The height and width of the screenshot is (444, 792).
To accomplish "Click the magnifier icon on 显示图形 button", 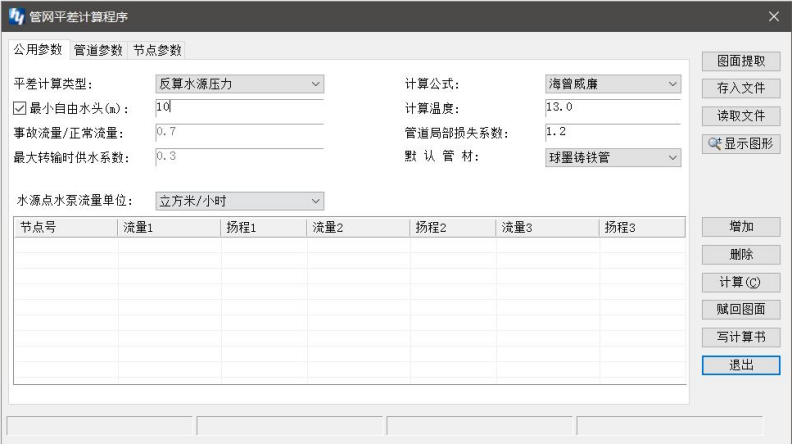I will pyautogui.click(x=714, y=143).
